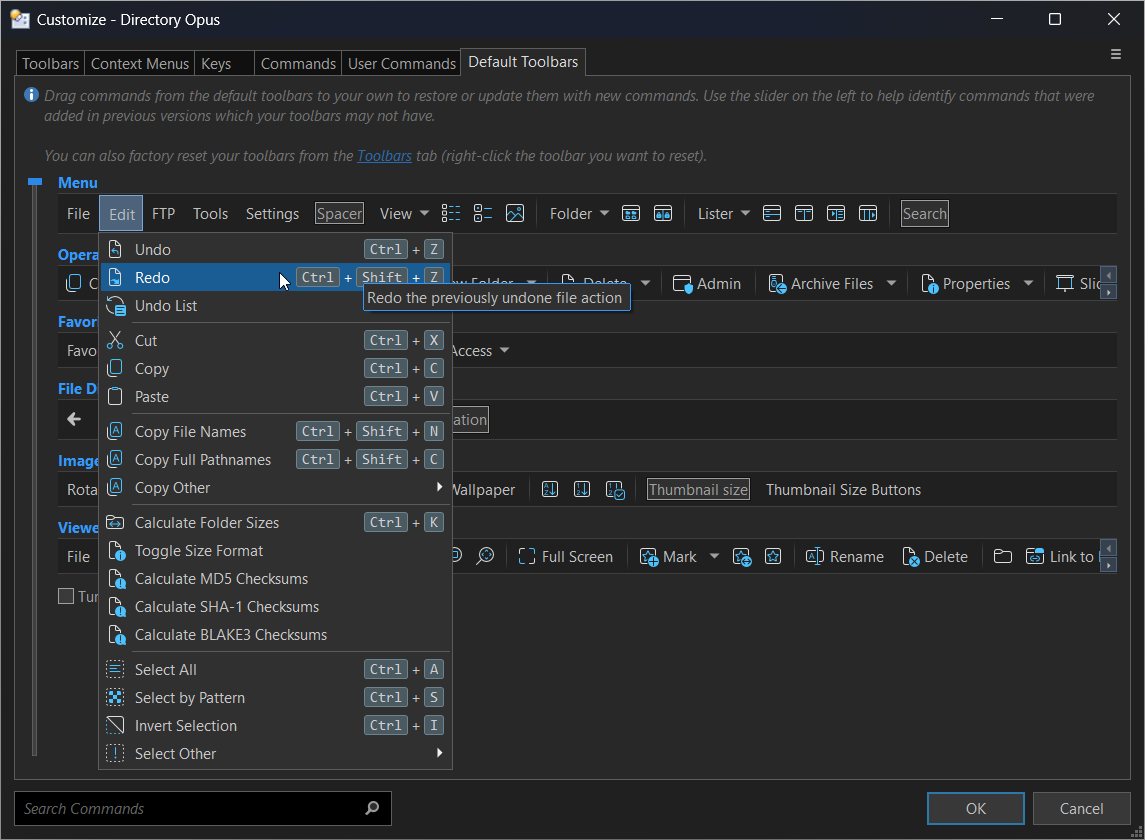This screenshot has height=840, width=1145.
Task: Click the Delete icon in the Viewer toolbar
Action: pos(911,557)
